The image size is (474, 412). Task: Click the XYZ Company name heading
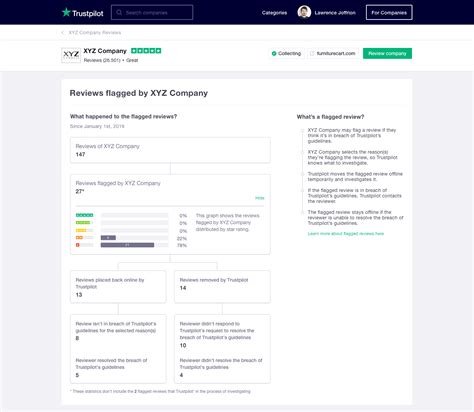pyautogui.click(x=105, y=51)
